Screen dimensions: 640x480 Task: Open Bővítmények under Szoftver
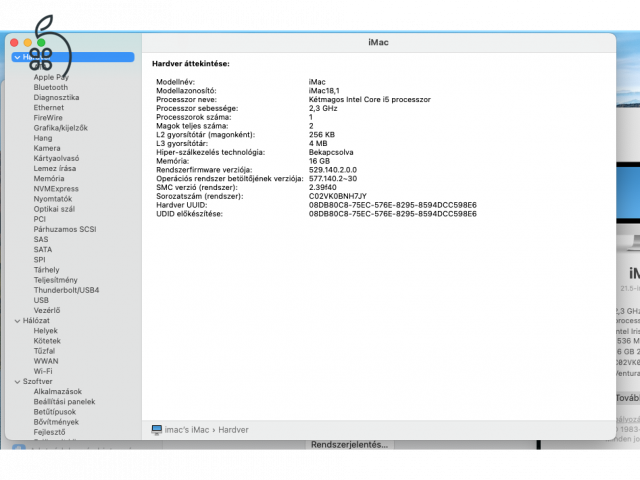tap(56, 422)
